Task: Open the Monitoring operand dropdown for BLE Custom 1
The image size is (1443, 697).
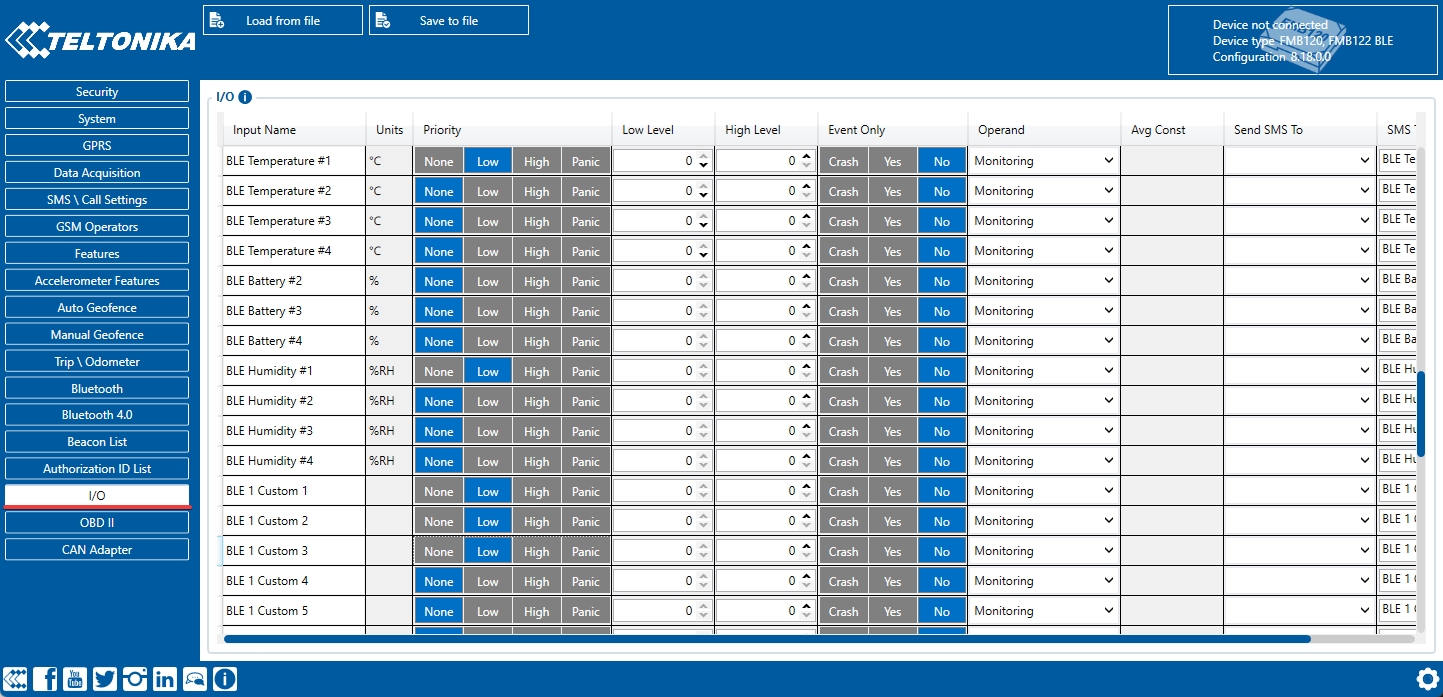Action: point(1043,490)
